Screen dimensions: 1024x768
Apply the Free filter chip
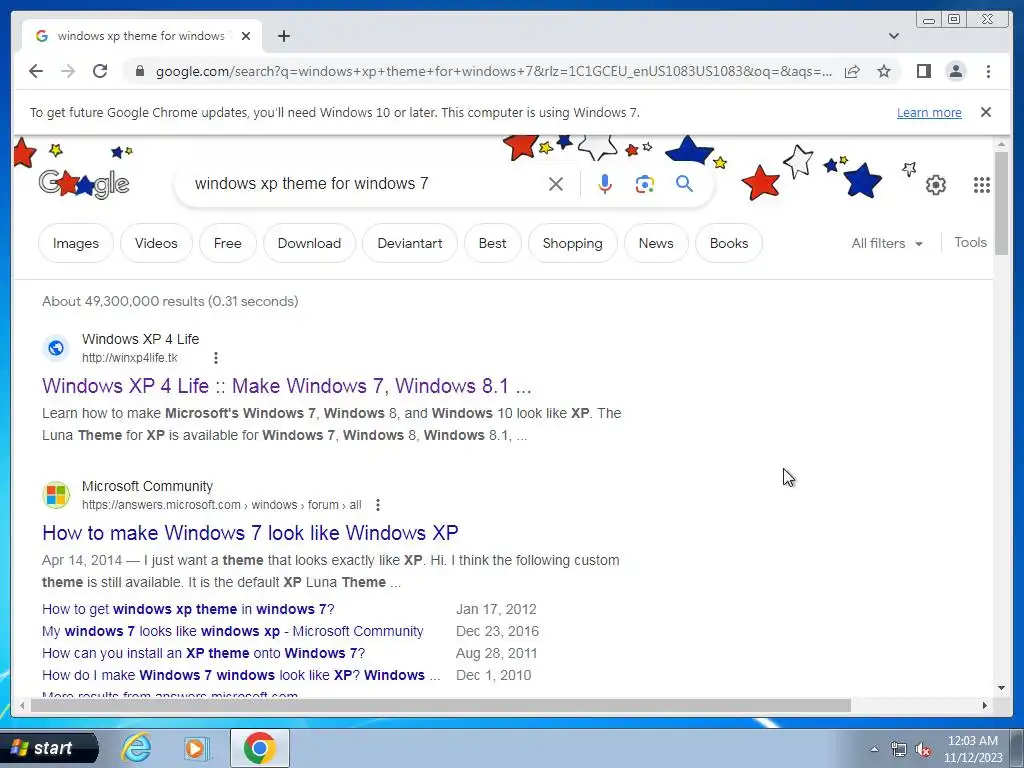(227, 243)
